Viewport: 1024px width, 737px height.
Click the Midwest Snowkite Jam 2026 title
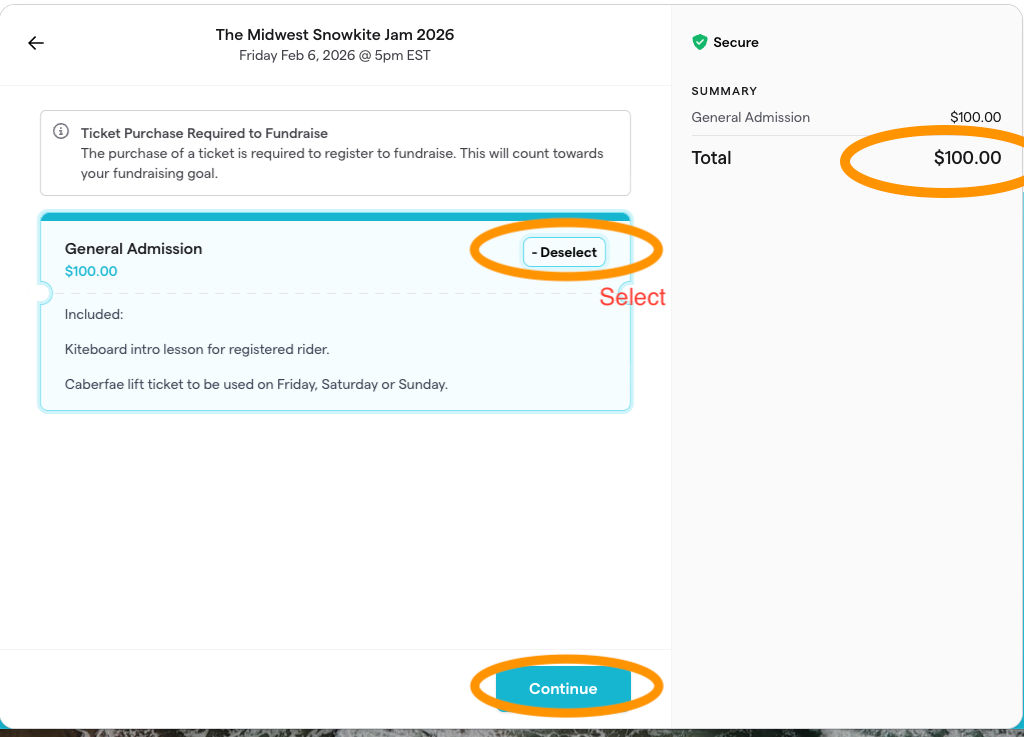coord(335,35)
